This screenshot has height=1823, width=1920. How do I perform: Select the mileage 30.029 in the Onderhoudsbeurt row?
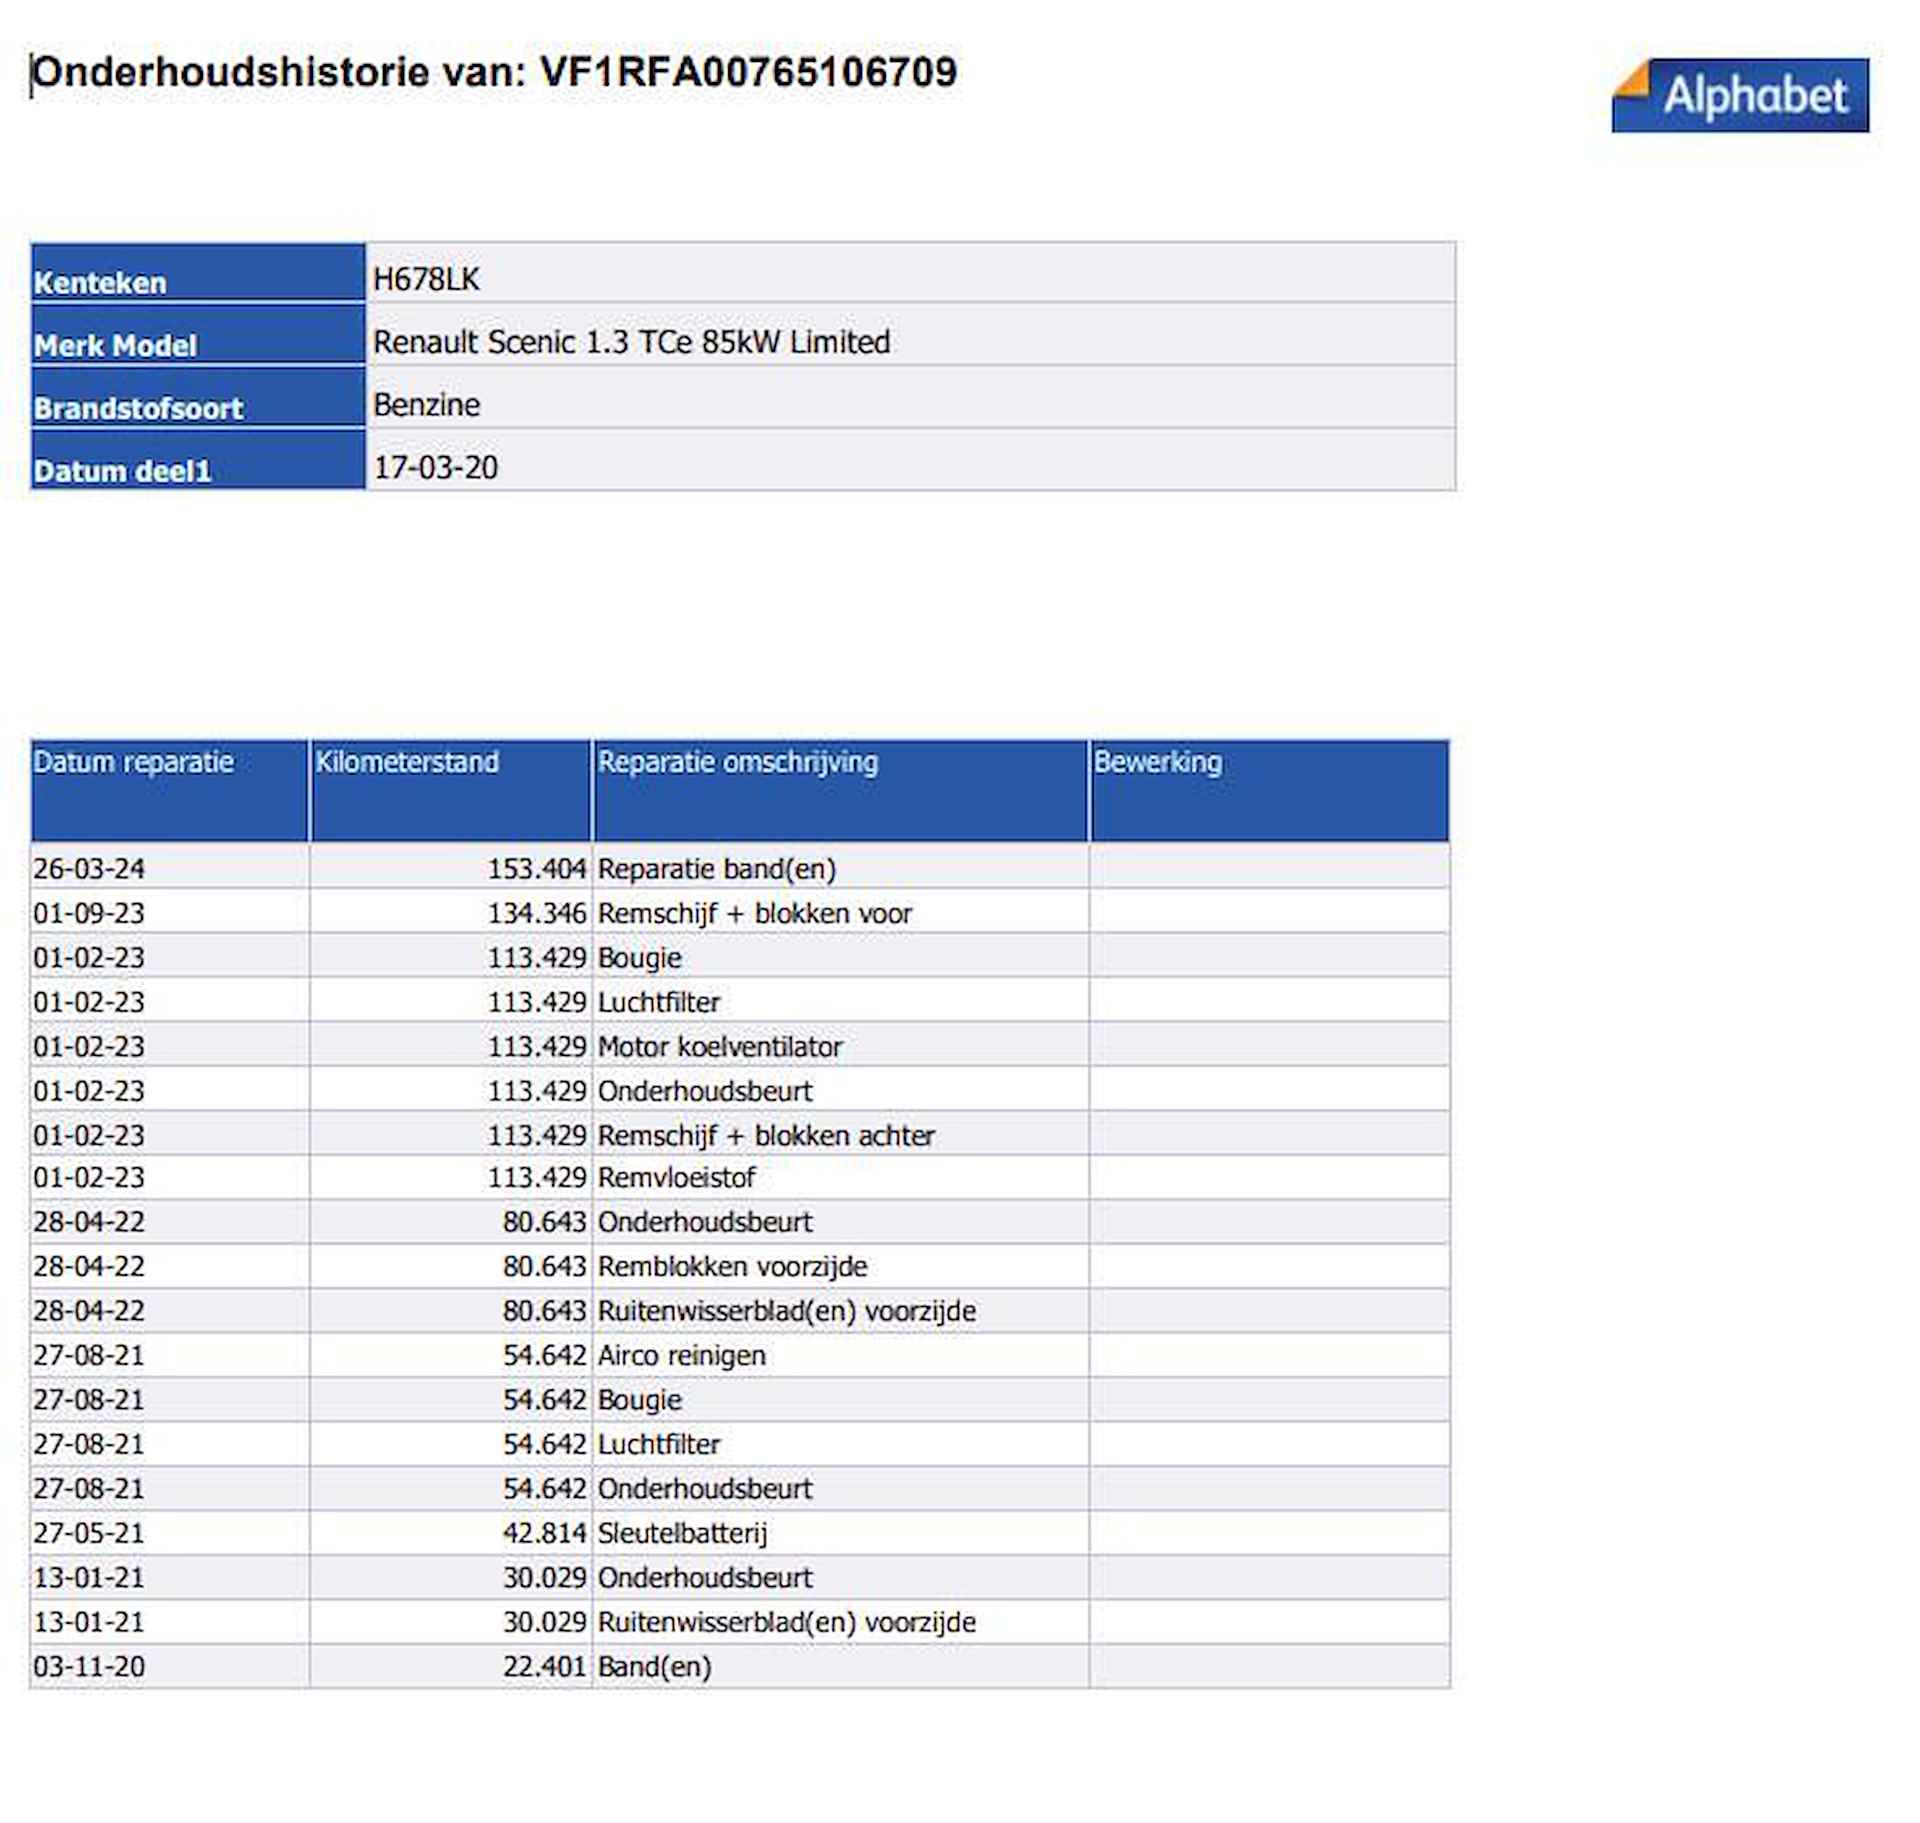point(544,1578)
